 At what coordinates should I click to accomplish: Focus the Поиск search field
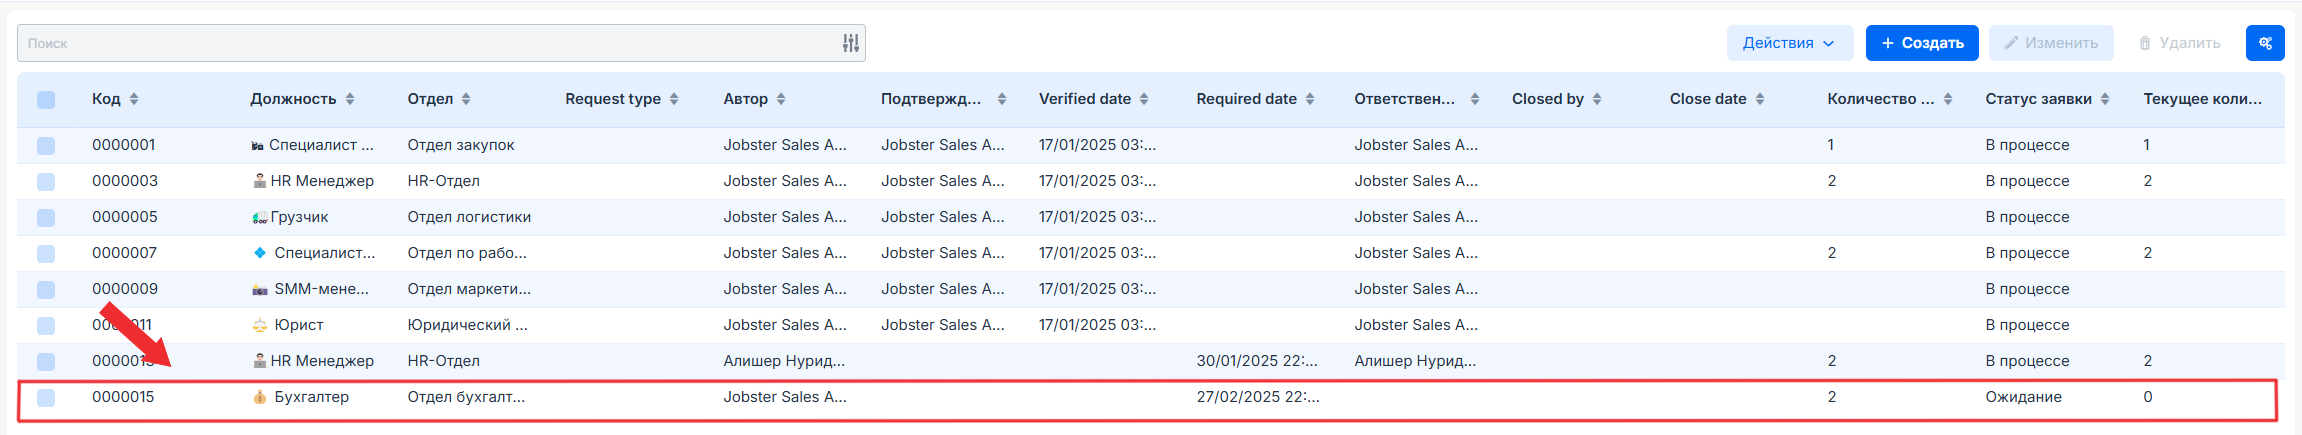coord(430,43)
